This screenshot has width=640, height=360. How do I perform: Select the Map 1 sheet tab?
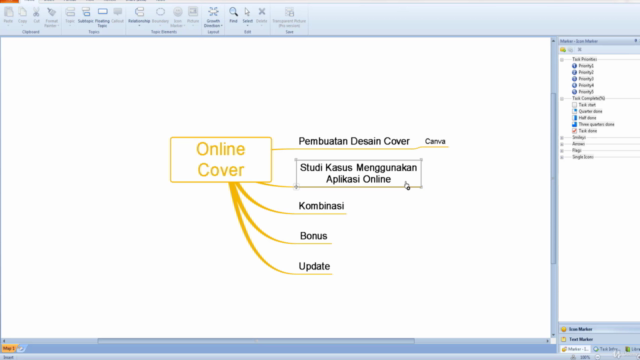pyautogui.click(x=8, y=349)
